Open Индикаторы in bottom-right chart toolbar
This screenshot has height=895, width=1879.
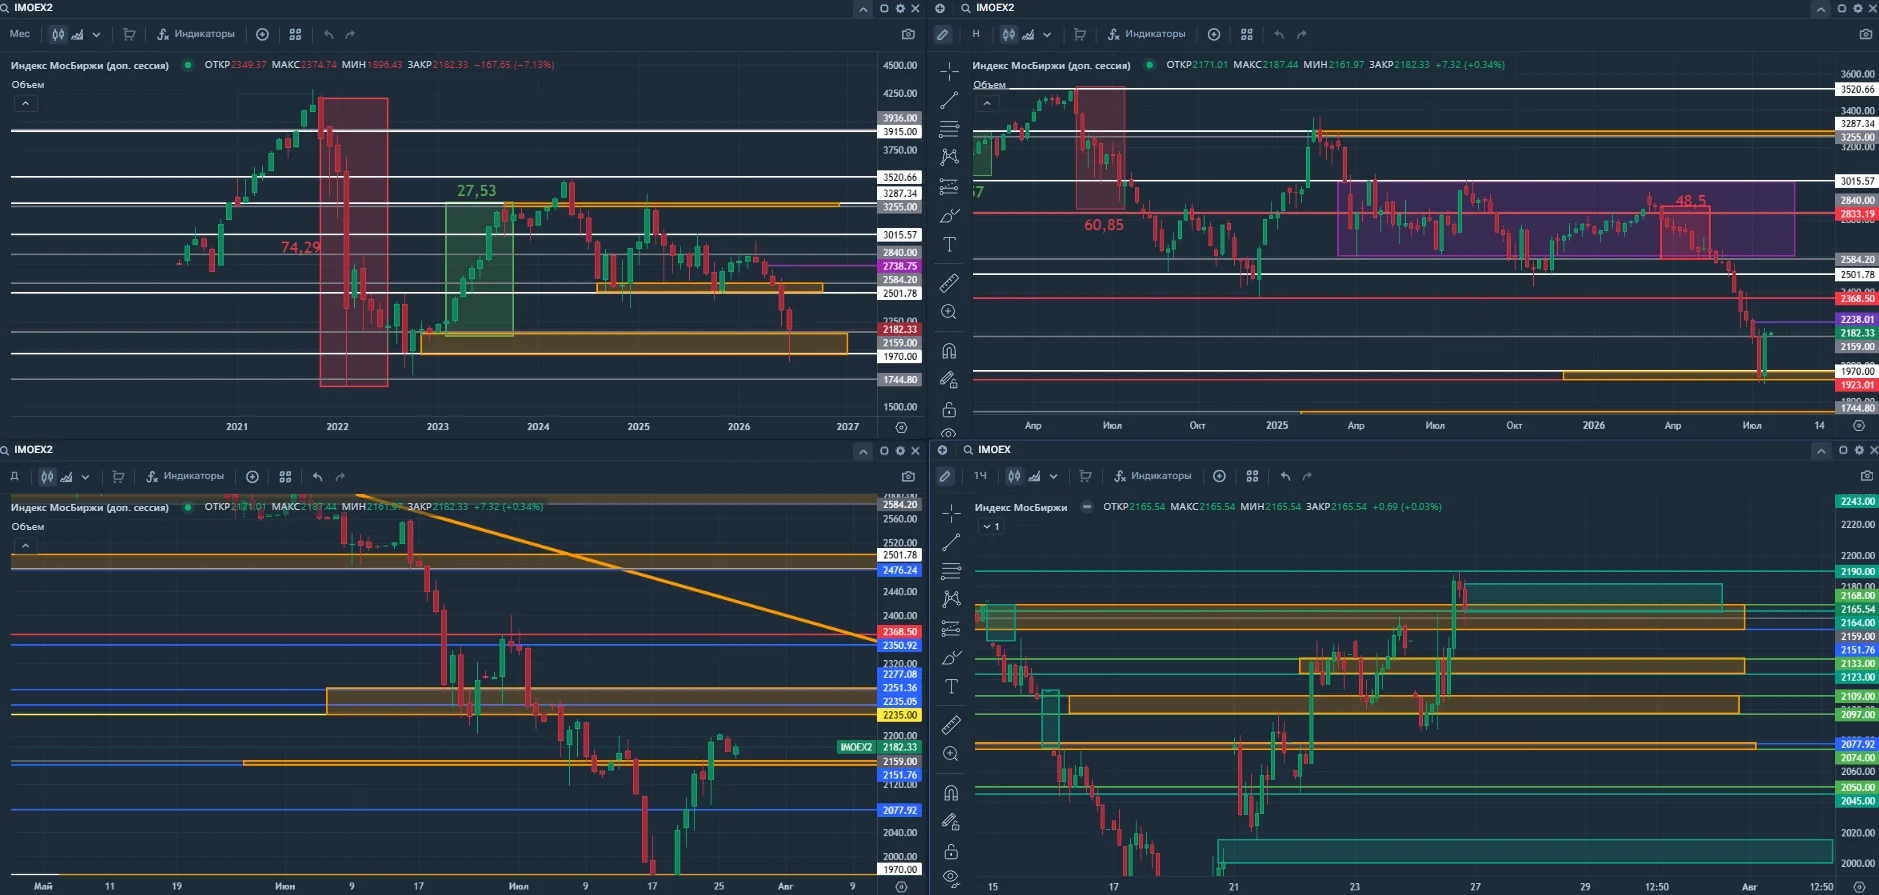click(1153, 476)
